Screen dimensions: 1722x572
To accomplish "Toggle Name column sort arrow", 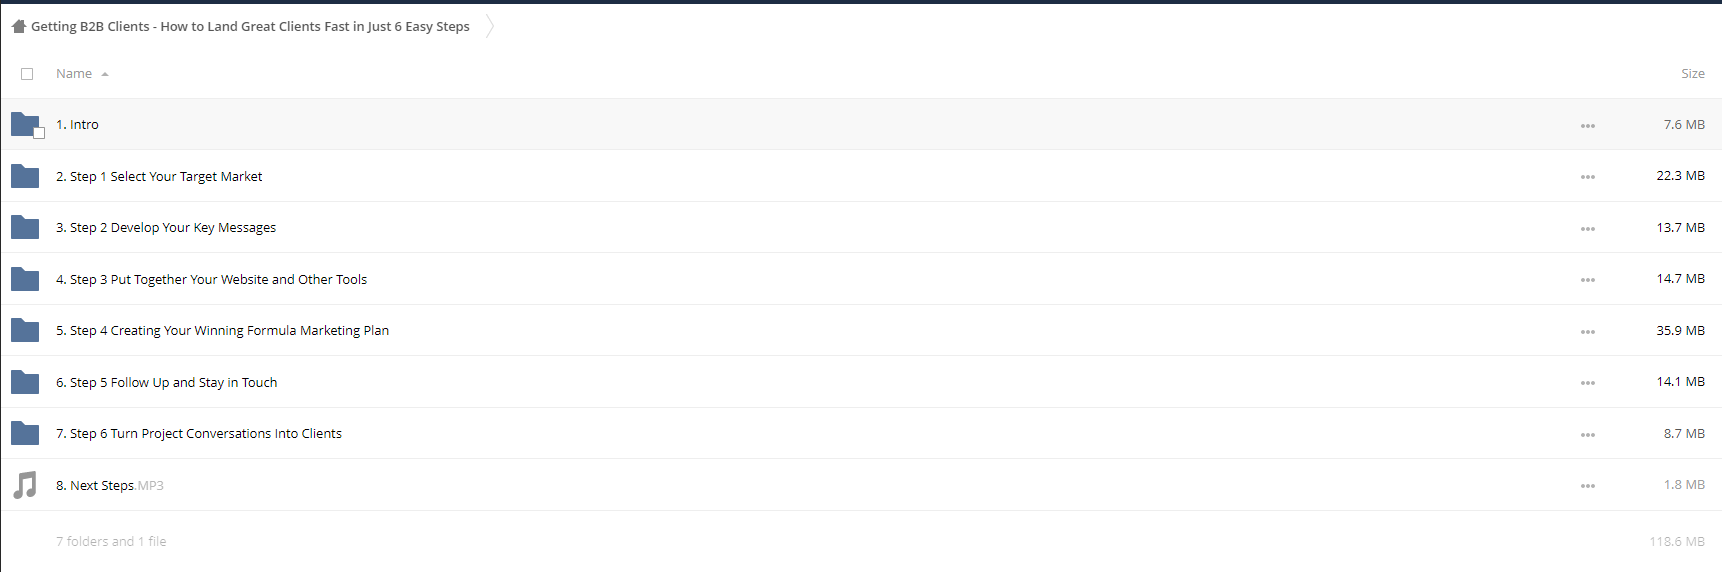I will [105, 74].
